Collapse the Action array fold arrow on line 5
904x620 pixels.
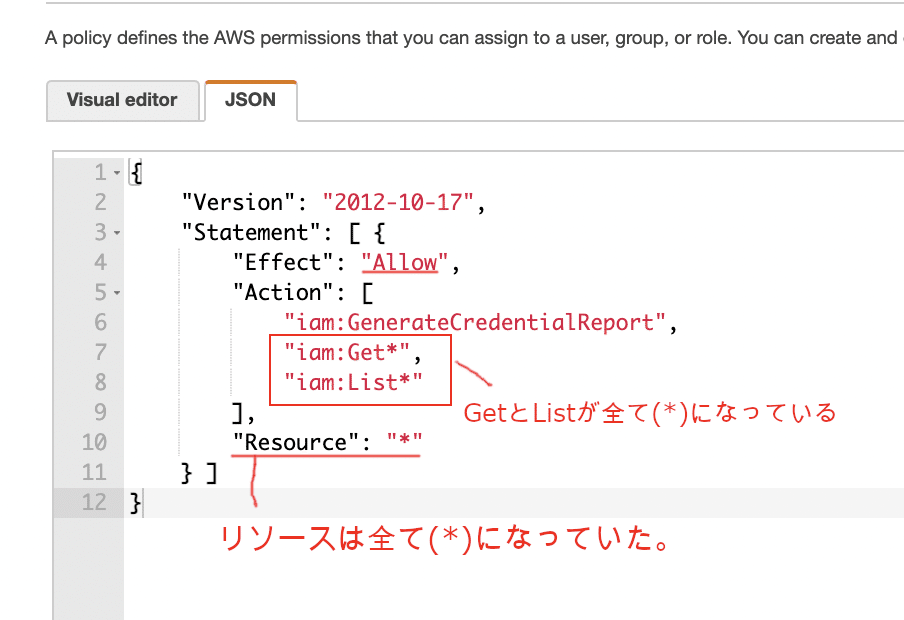[x=117, y=292]
